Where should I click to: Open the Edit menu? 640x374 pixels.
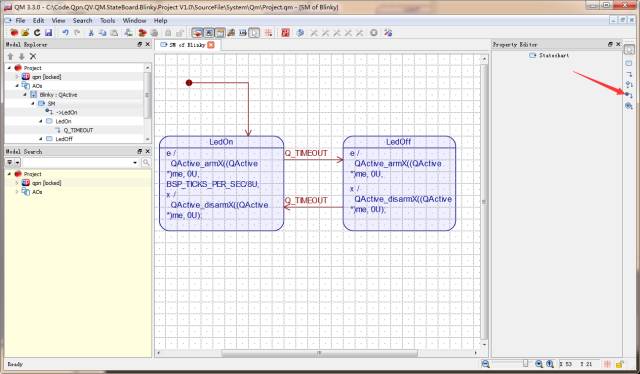(x=38, y=20)
